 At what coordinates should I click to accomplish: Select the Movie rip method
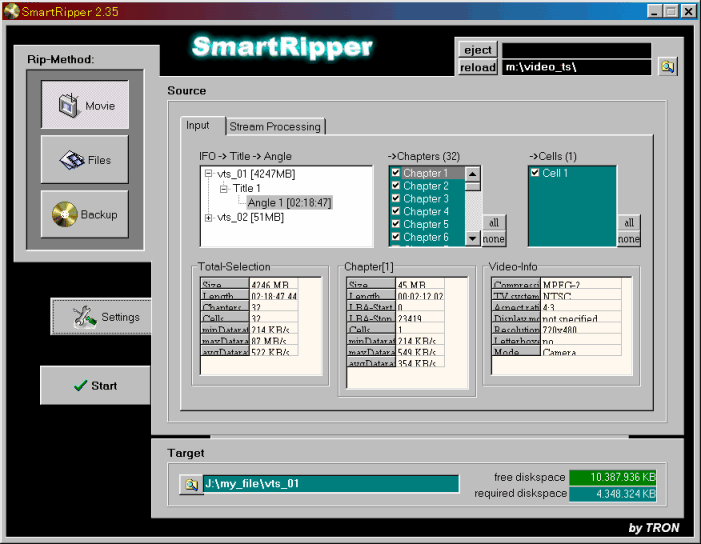click(85, 105)
